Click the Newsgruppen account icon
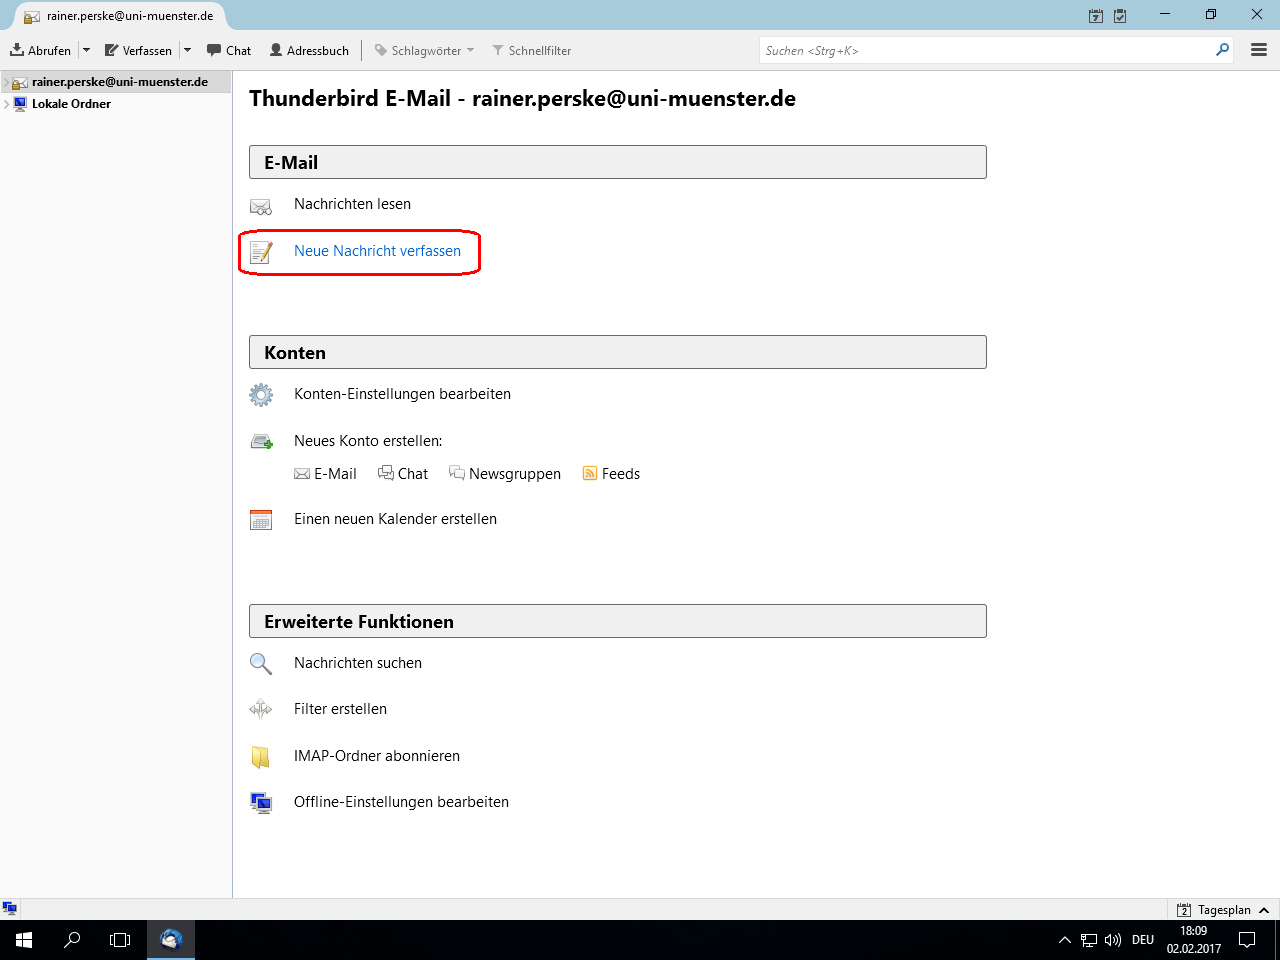Image resolution: width=1280 pixels, height=960 pixels. click(x=457, y=473)
